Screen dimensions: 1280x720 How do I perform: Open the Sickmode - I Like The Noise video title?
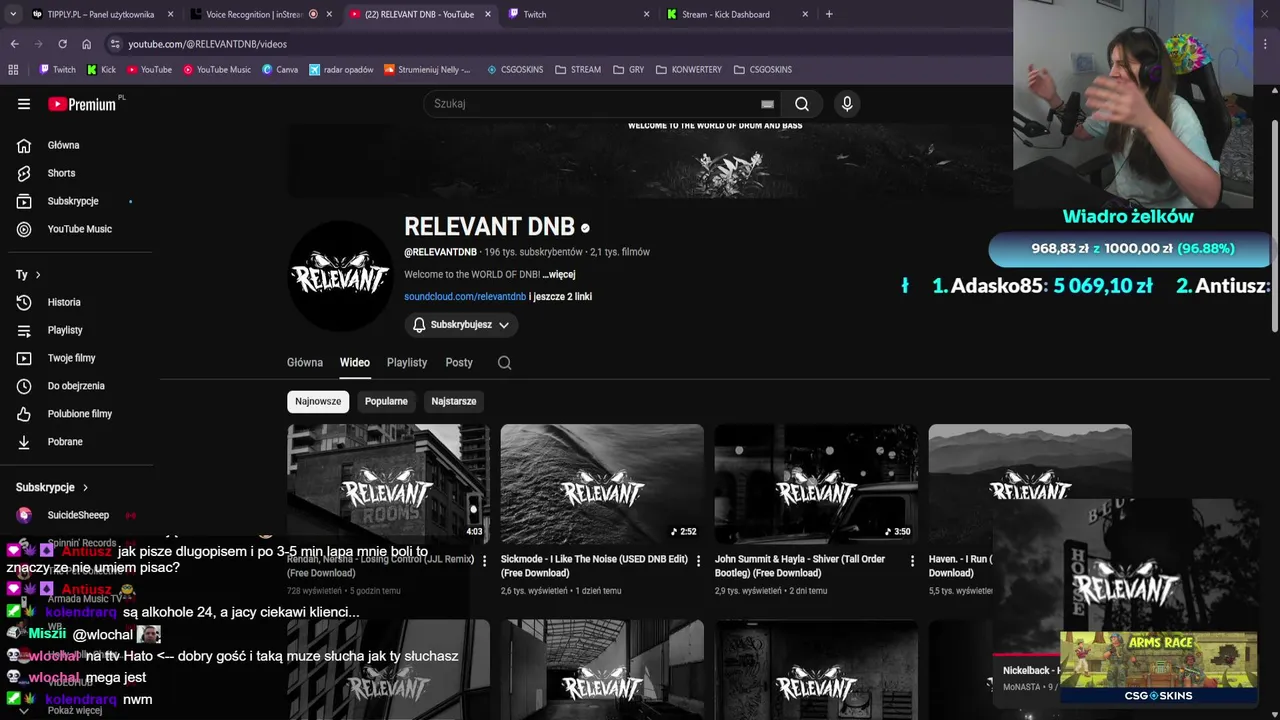pos(594,566)
